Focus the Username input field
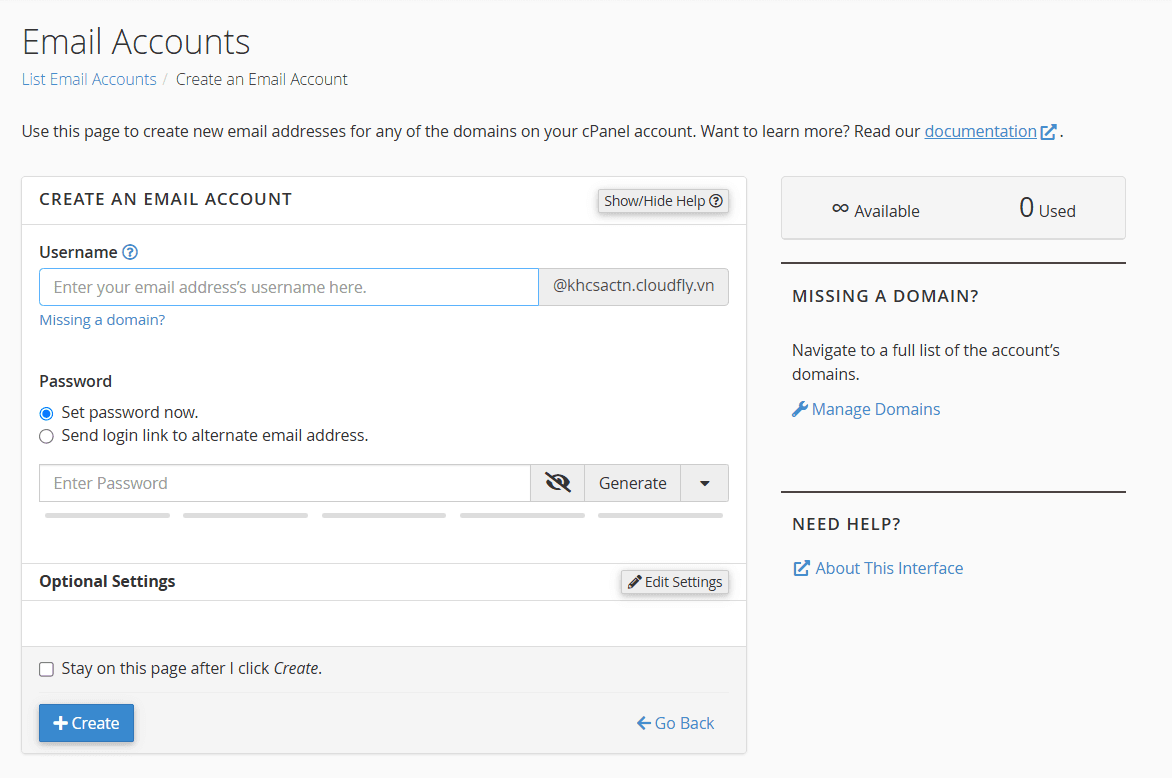Viewport: 1172px width, 778px height. 289,287
